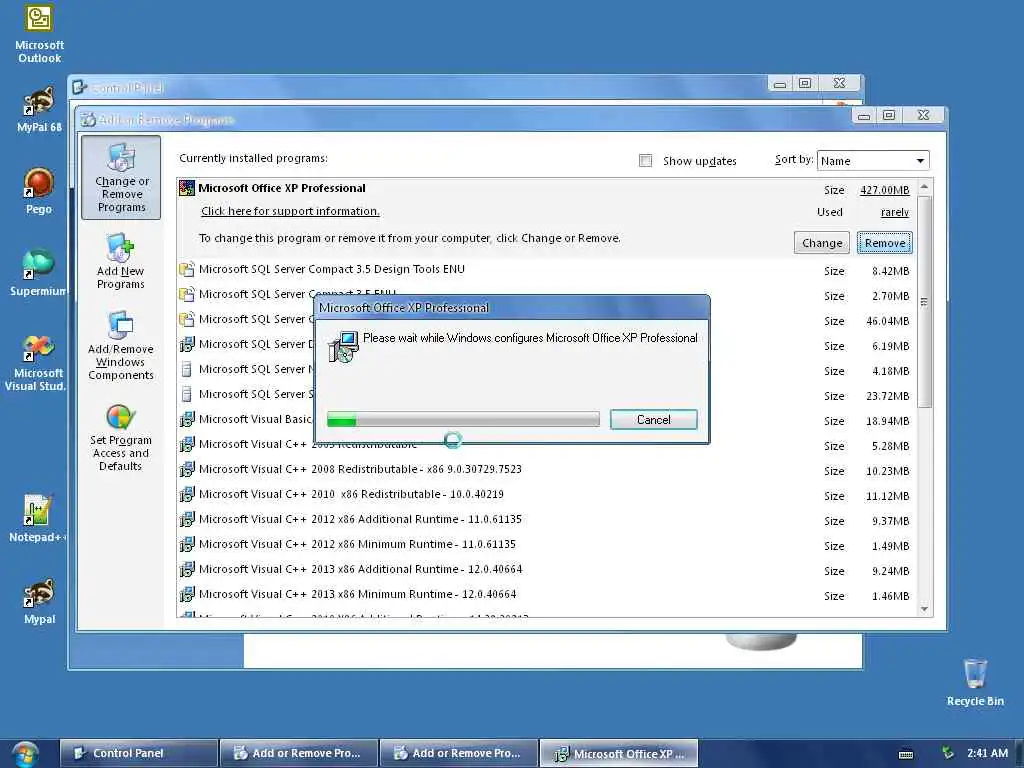This screenshot has width=1024, height=768.
Task: Click icon of Visual C++ 2008 Redistributable entry
Action: 187,469
